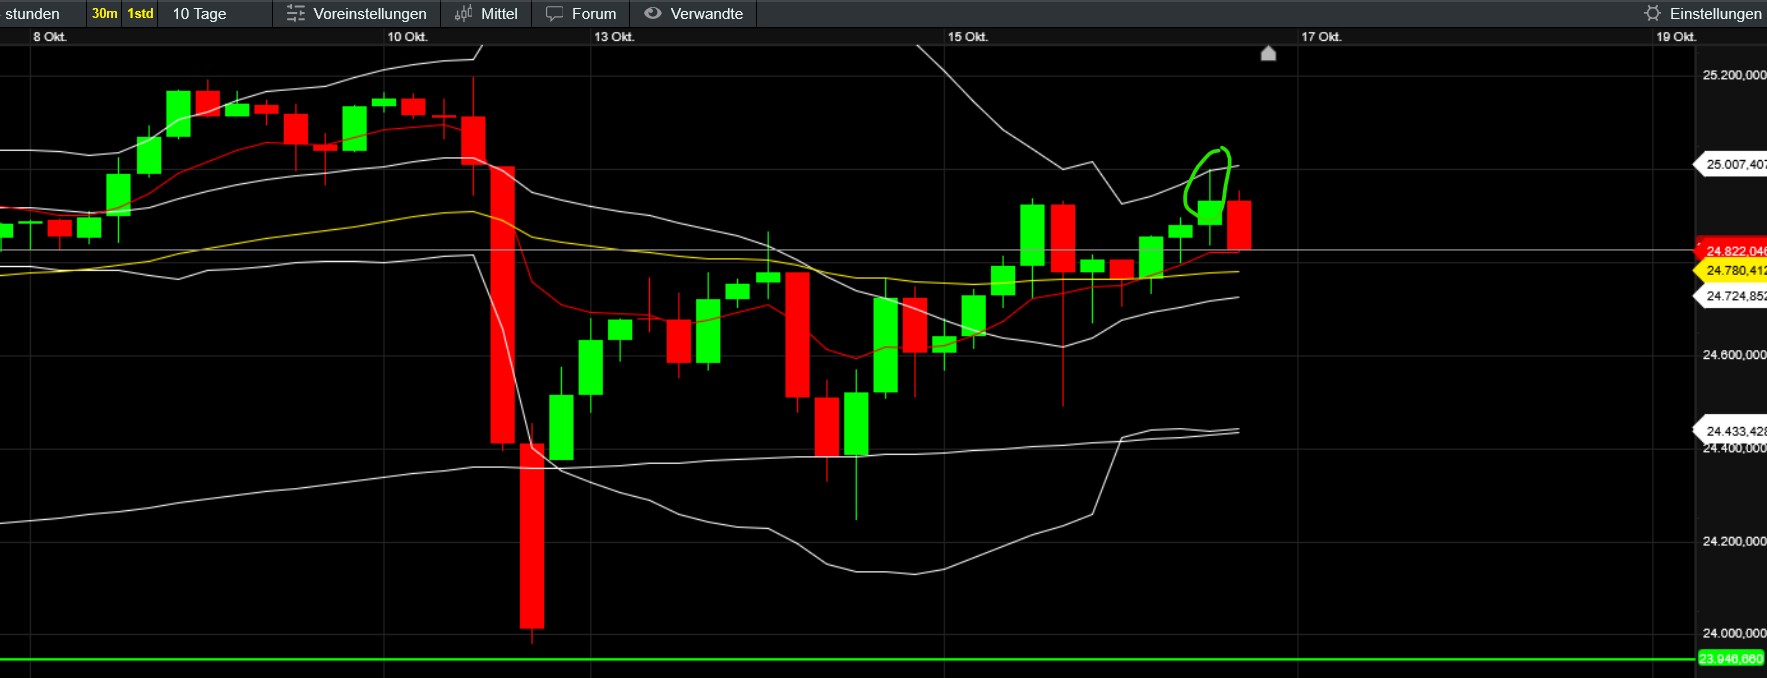Viewport: 1767px width, 678px height.
Task: Click the 24.000,000 axis value
Action: point(1734,633)
